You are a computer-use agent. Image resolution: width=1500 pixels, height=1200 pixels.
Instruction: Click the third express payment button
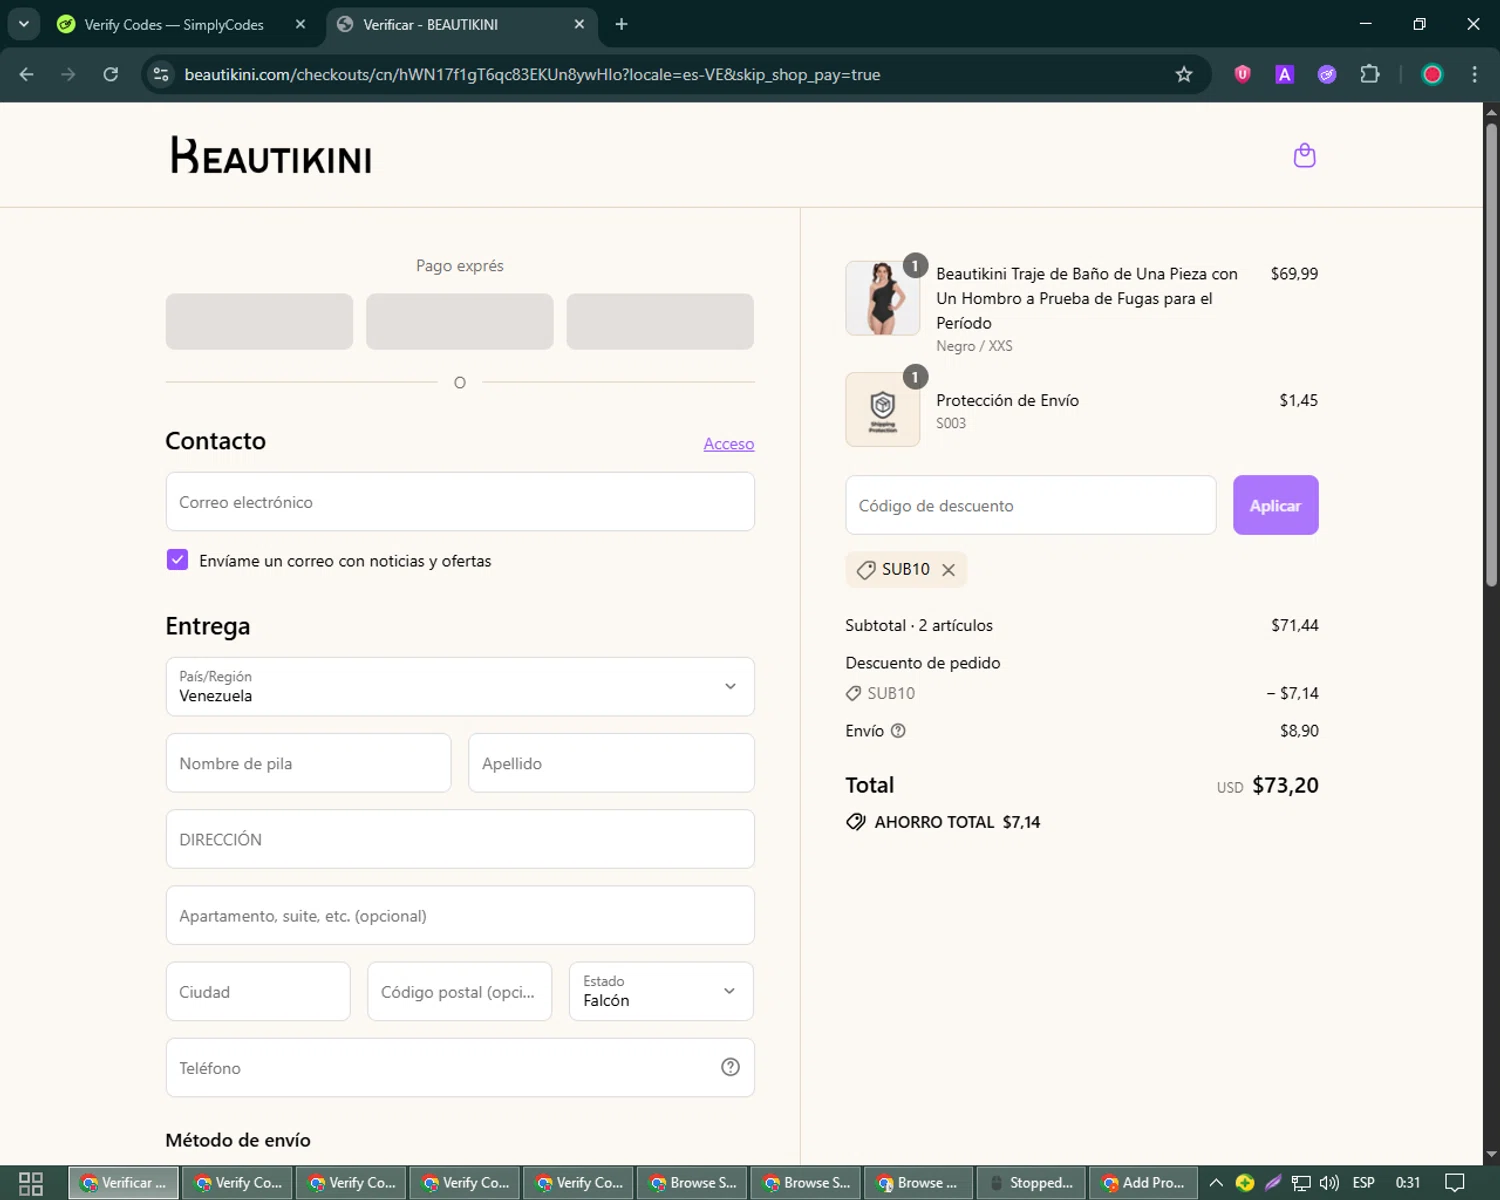click(x=660, y=321)
